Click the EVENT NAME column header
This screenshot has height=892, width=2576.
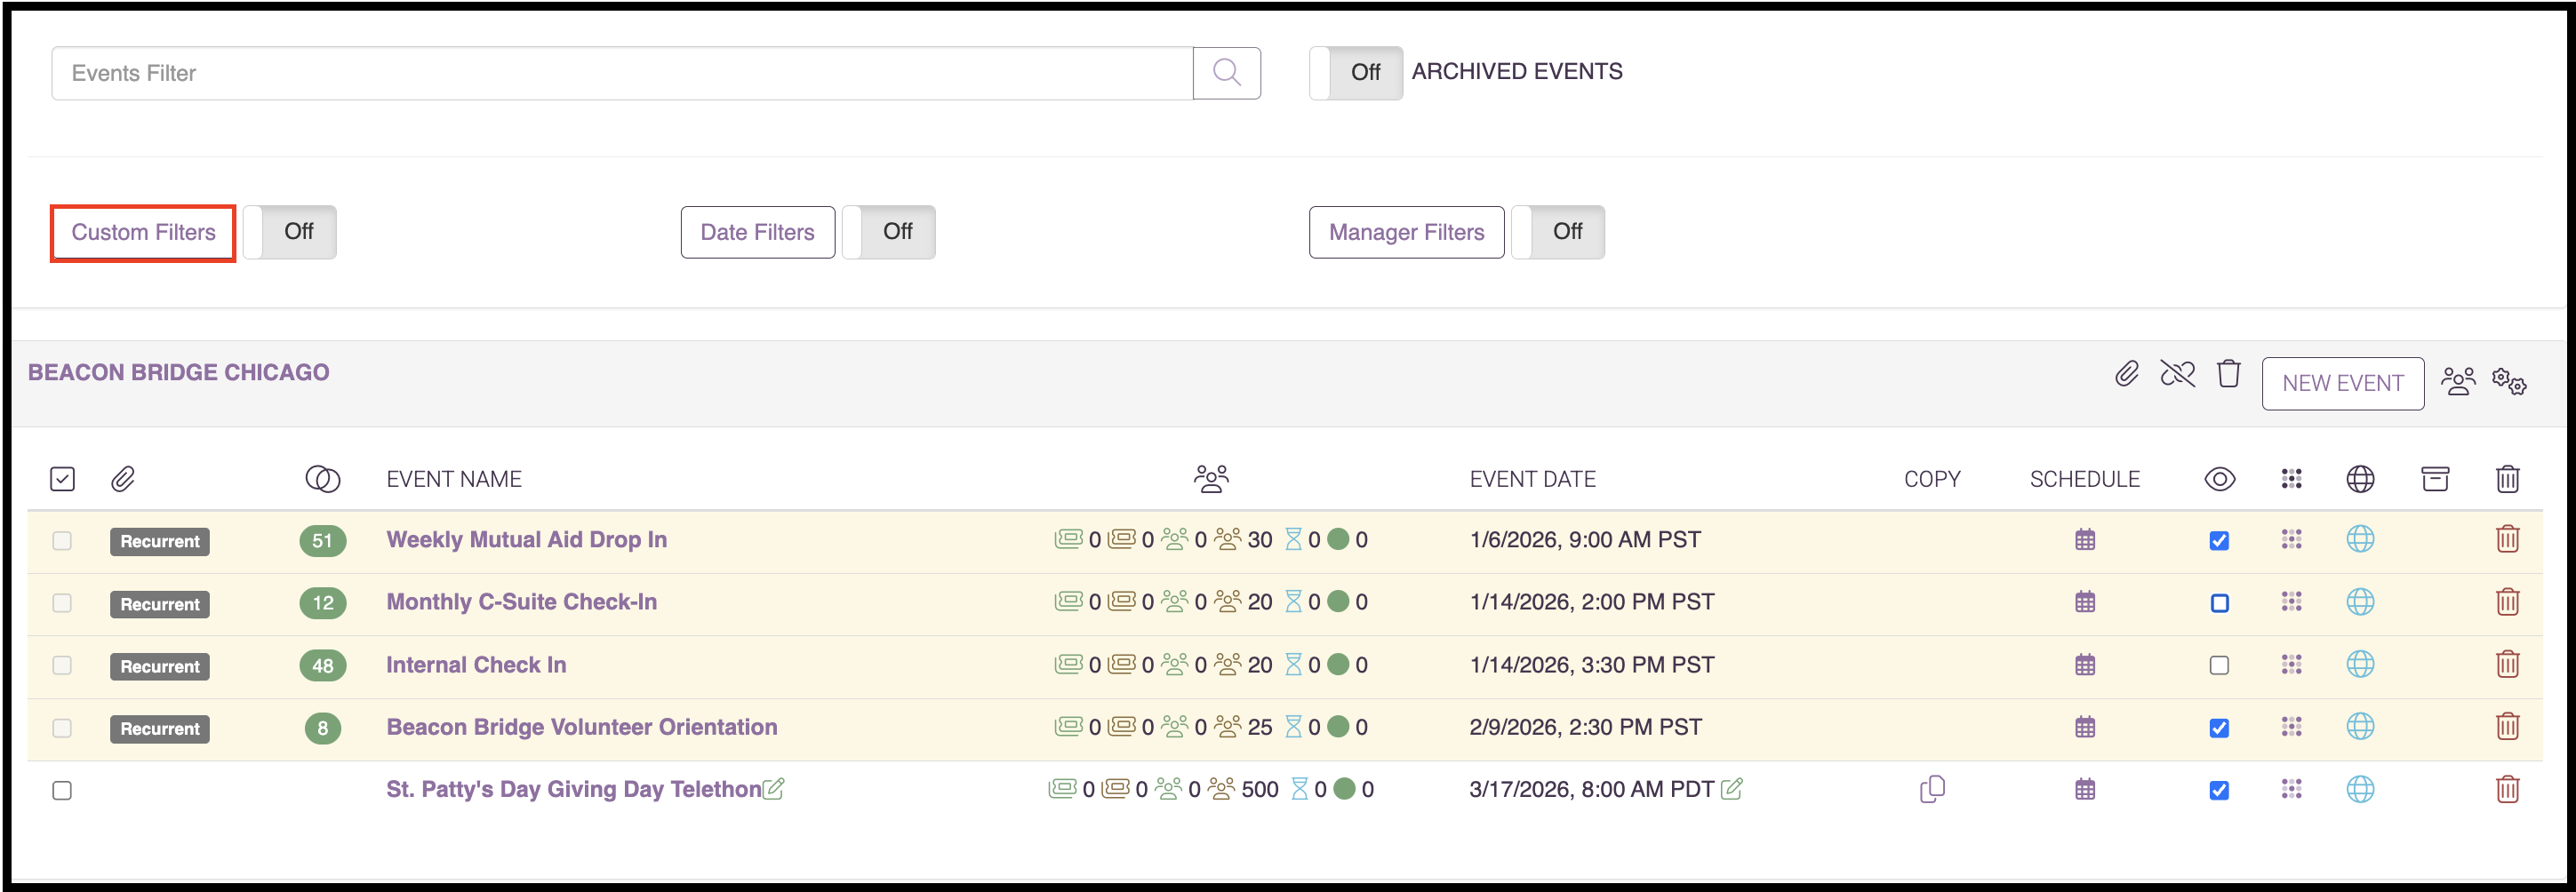pyautogui.click(x=453, y=479)
